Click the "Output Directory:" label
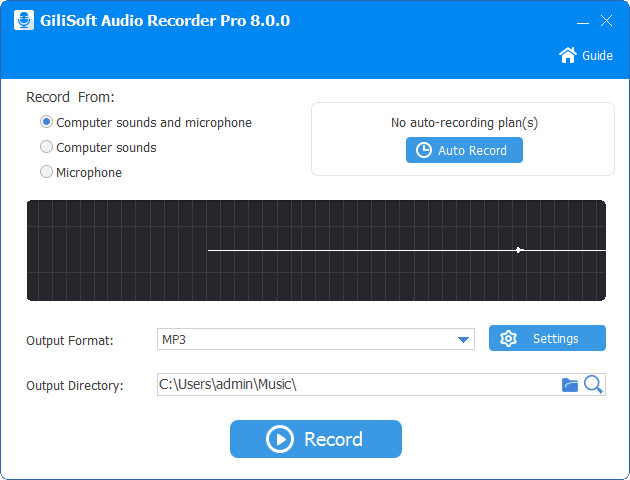The height and width of the screenshot is (480, 630). (75, 386)
